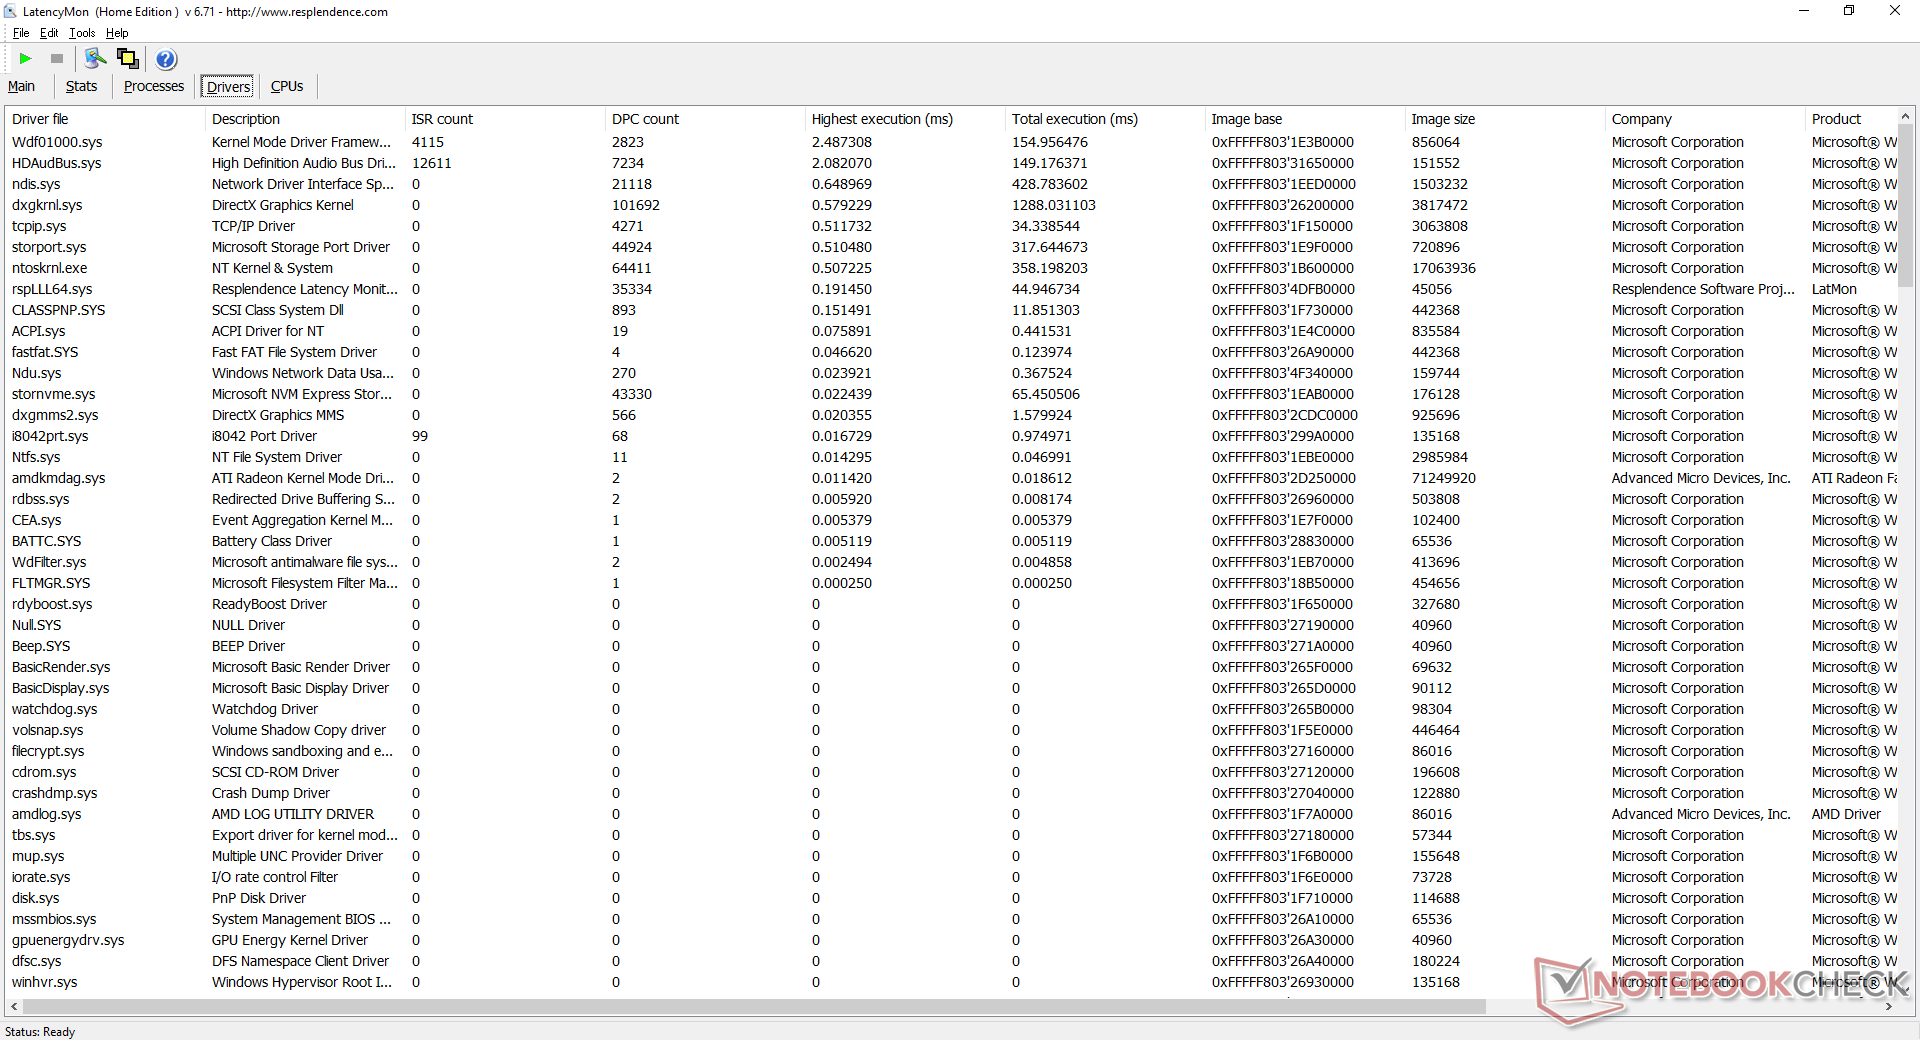Click the scroll right arrow
Screen dimensions: 1920x1040
point(1889,1007)
